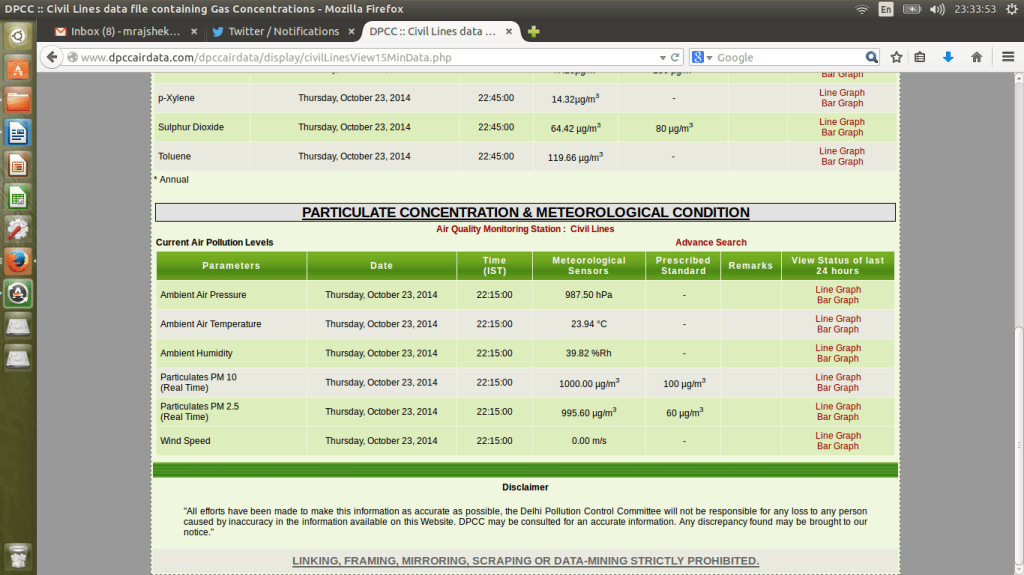Open the Trash in the launcher
This screenshot has height=575, width=1024.
pyautogui.click(x=18, y=556)
